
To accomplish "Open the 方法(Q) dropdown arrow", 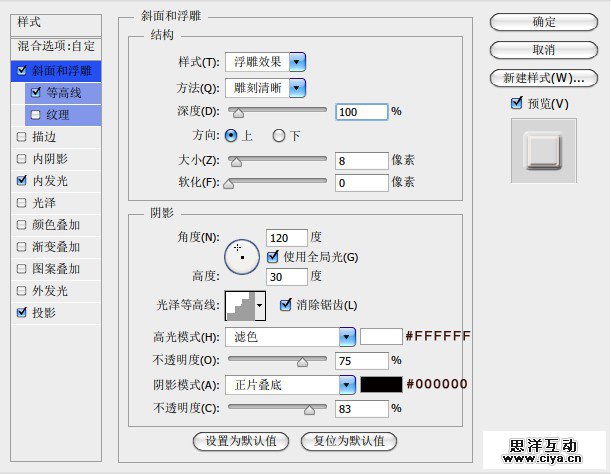I will (297, 88).
